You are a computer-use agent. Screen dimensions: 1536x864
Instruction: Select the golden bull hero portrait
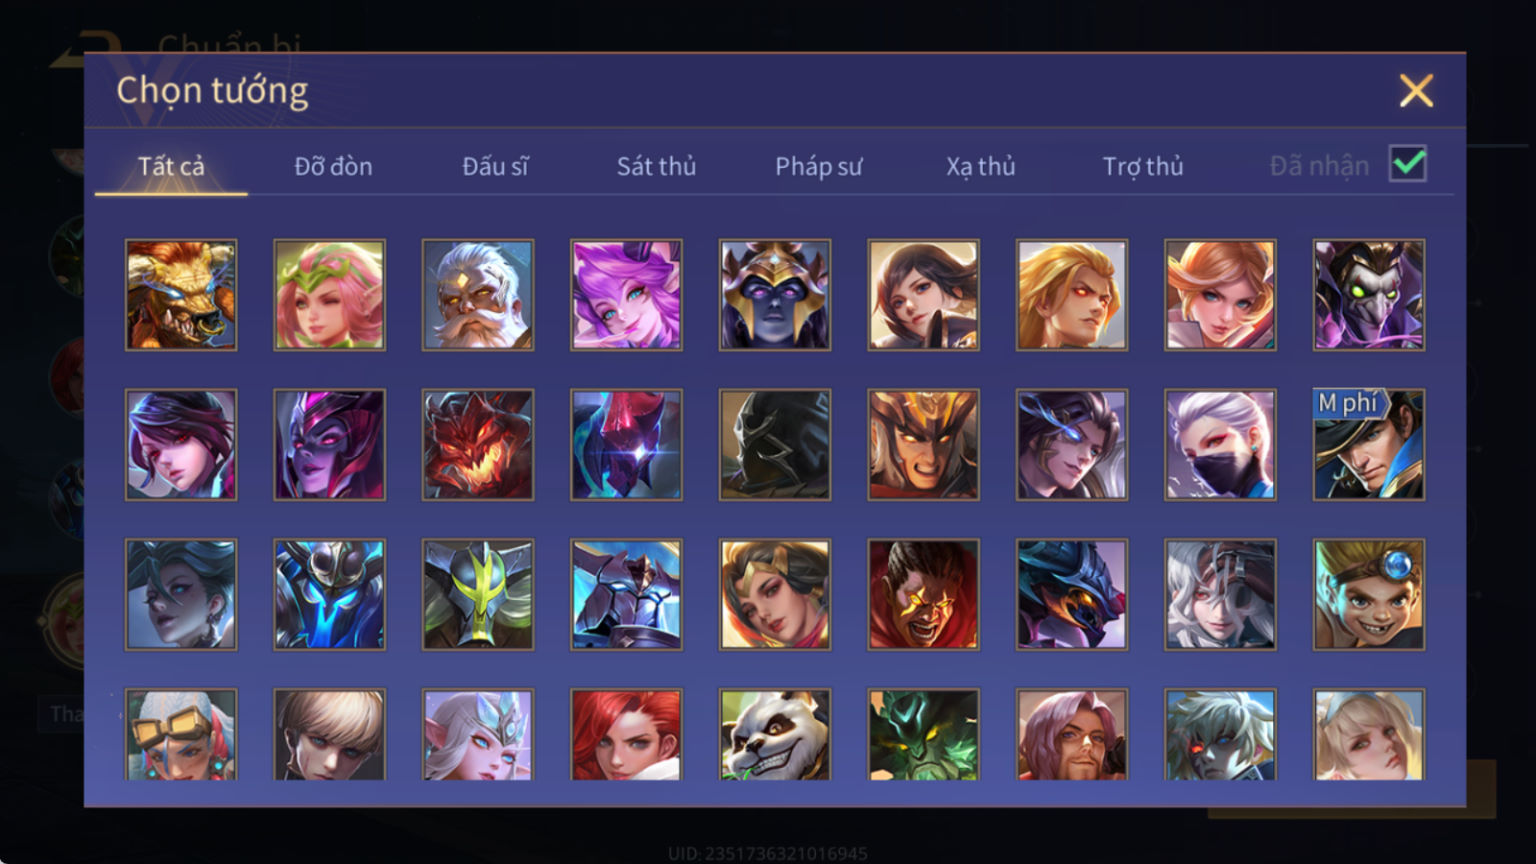pyautogui.click(x=181, y=295)
